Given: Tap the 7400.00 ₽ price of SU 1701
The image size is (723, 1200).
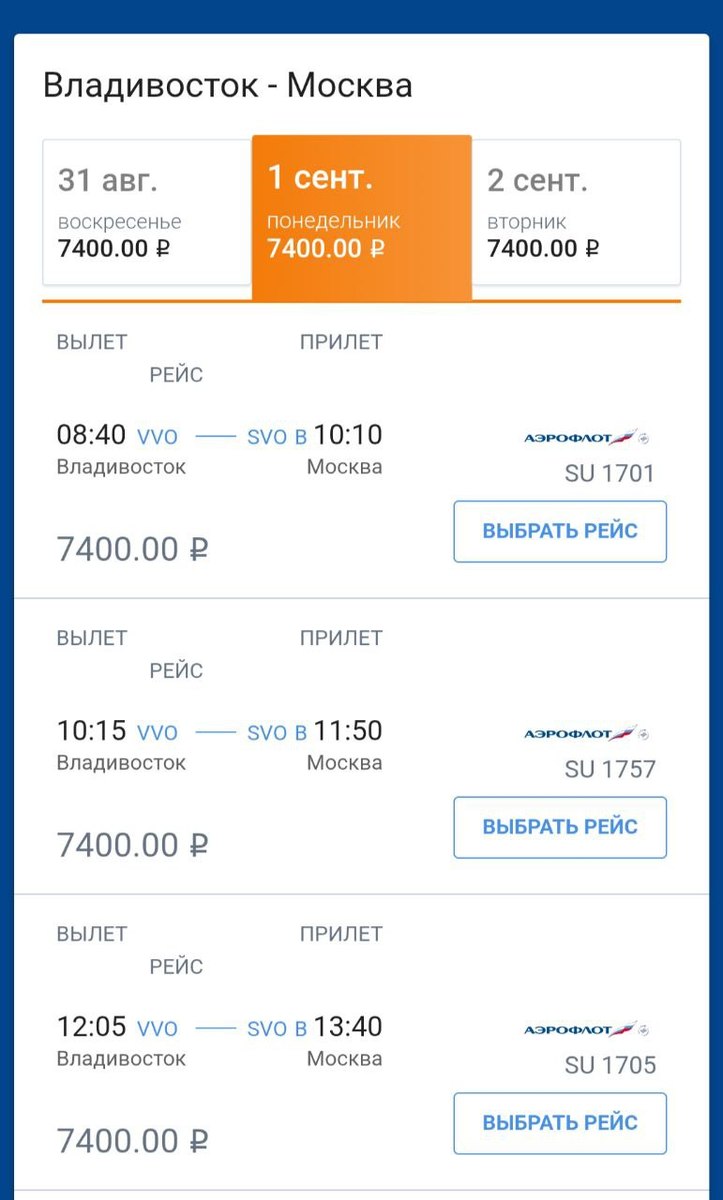Looking at the screenshot, I should (132, 549).
